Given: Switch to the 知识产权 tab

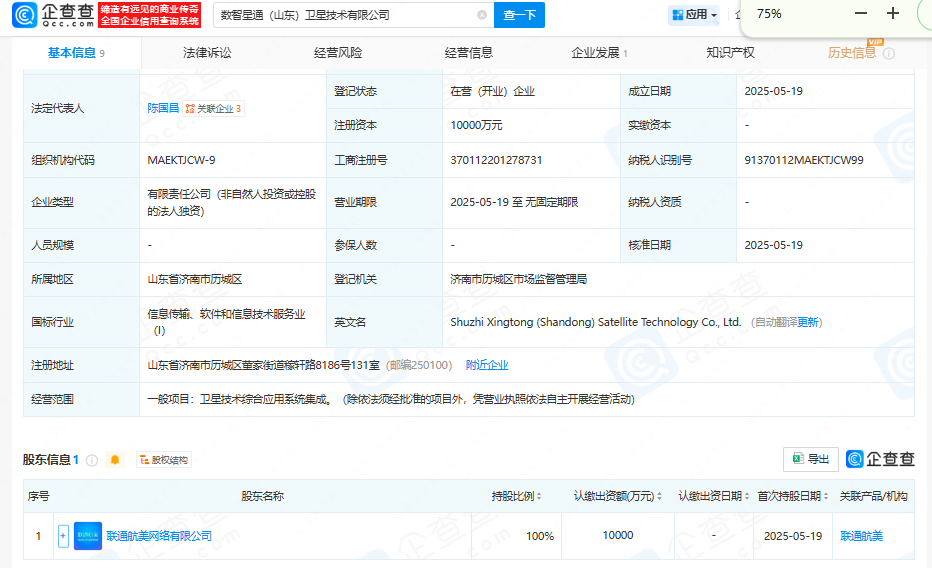Looking at the screenshot, I should coord(730,53).
